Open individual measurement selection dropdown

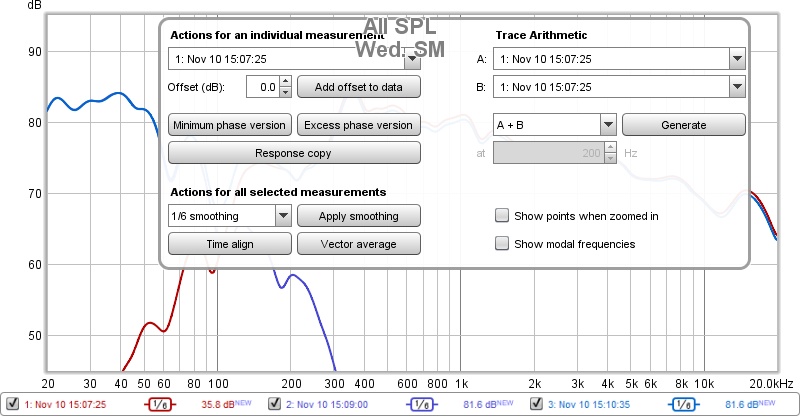tap(412, 59)
